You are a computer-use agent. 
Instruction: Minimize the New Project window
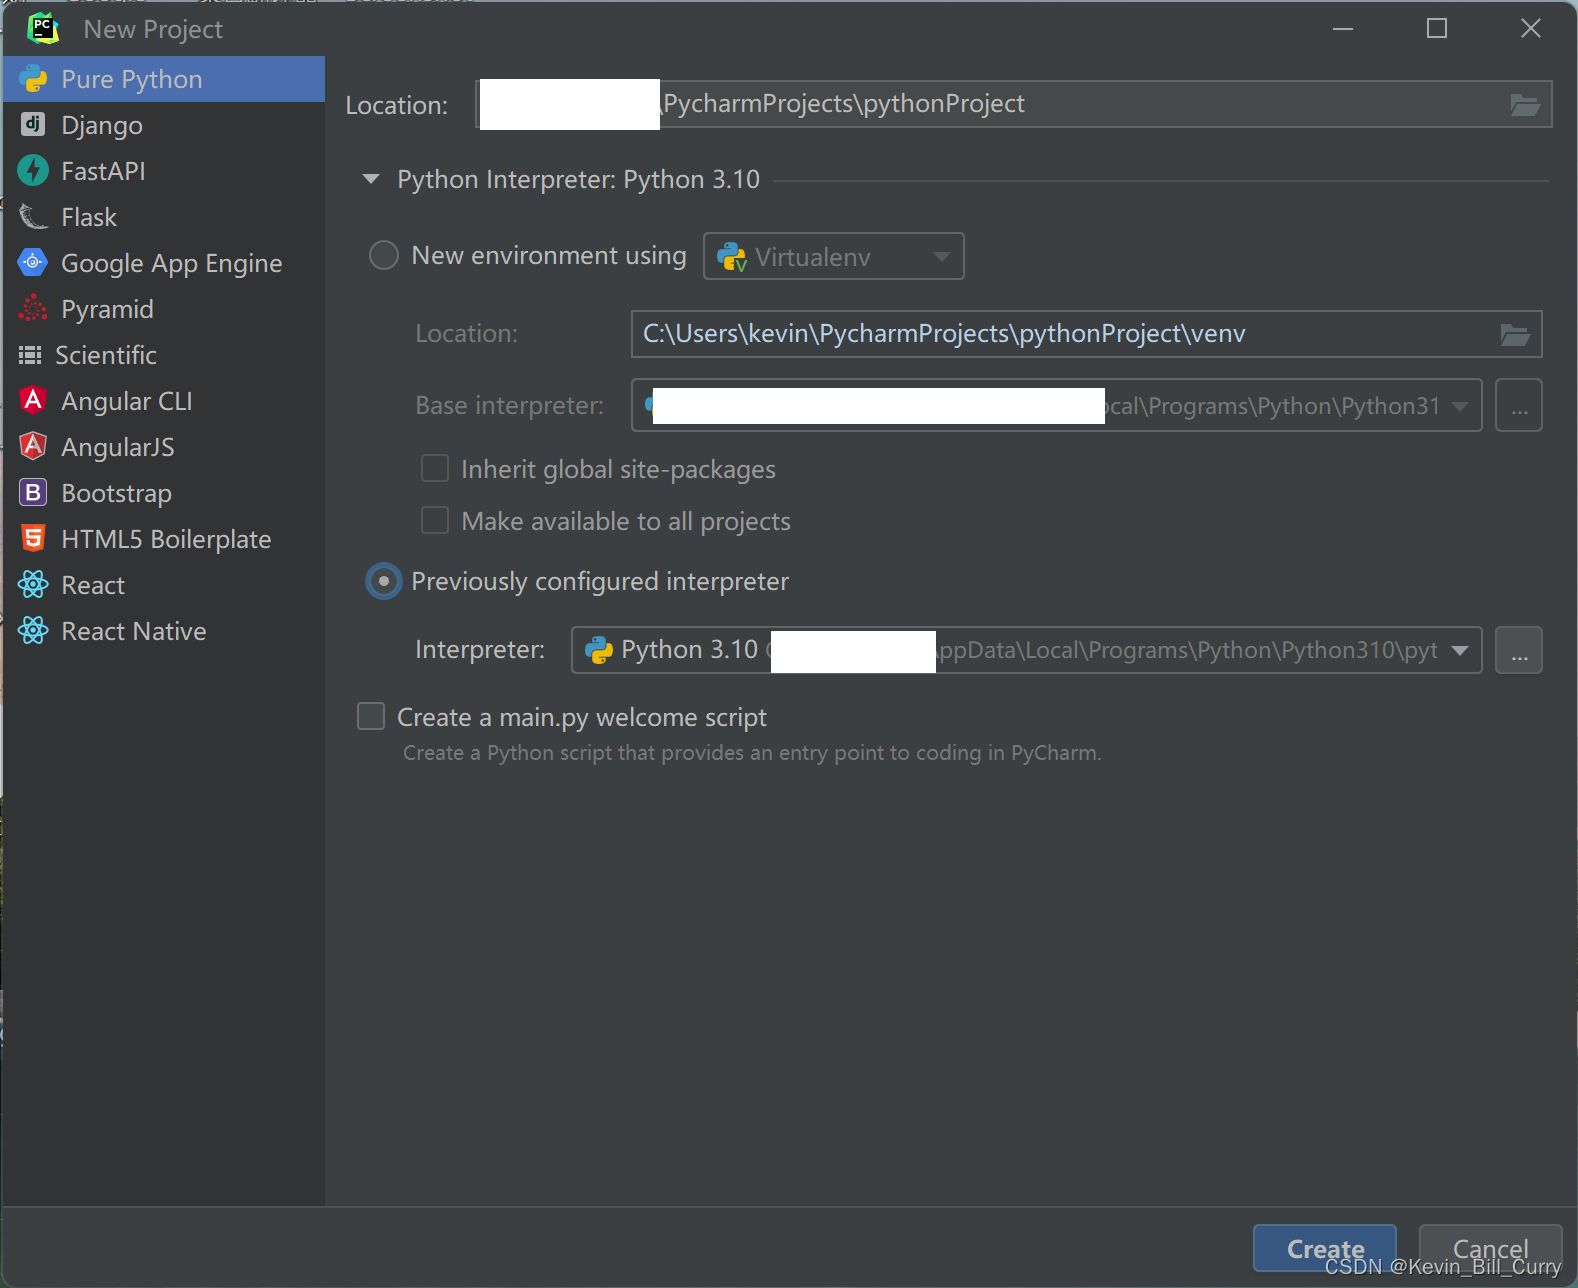pos(1343,28)
